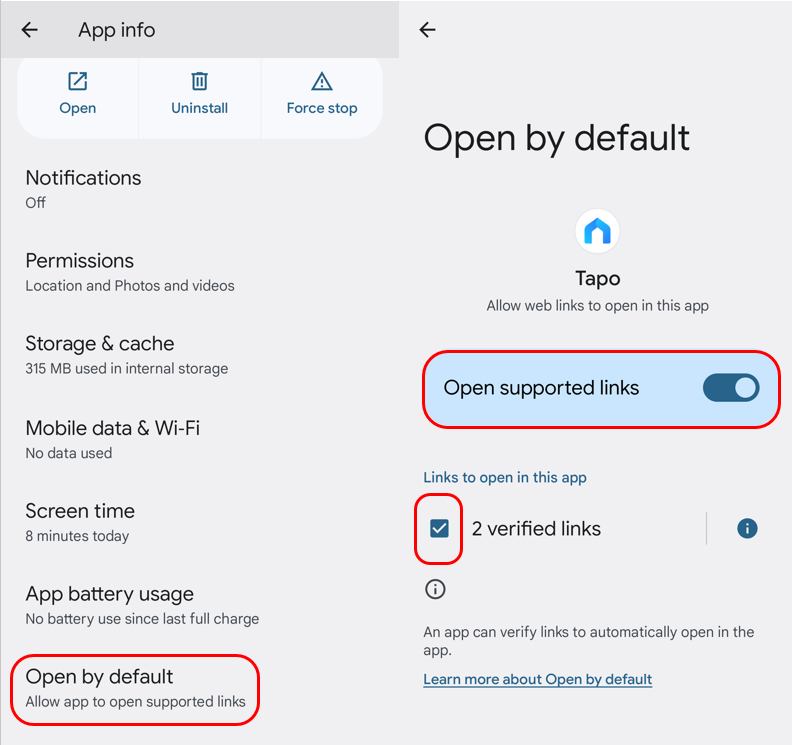Tap the Uninstall trash icon
792x745 pixels.
click(200, 81)
